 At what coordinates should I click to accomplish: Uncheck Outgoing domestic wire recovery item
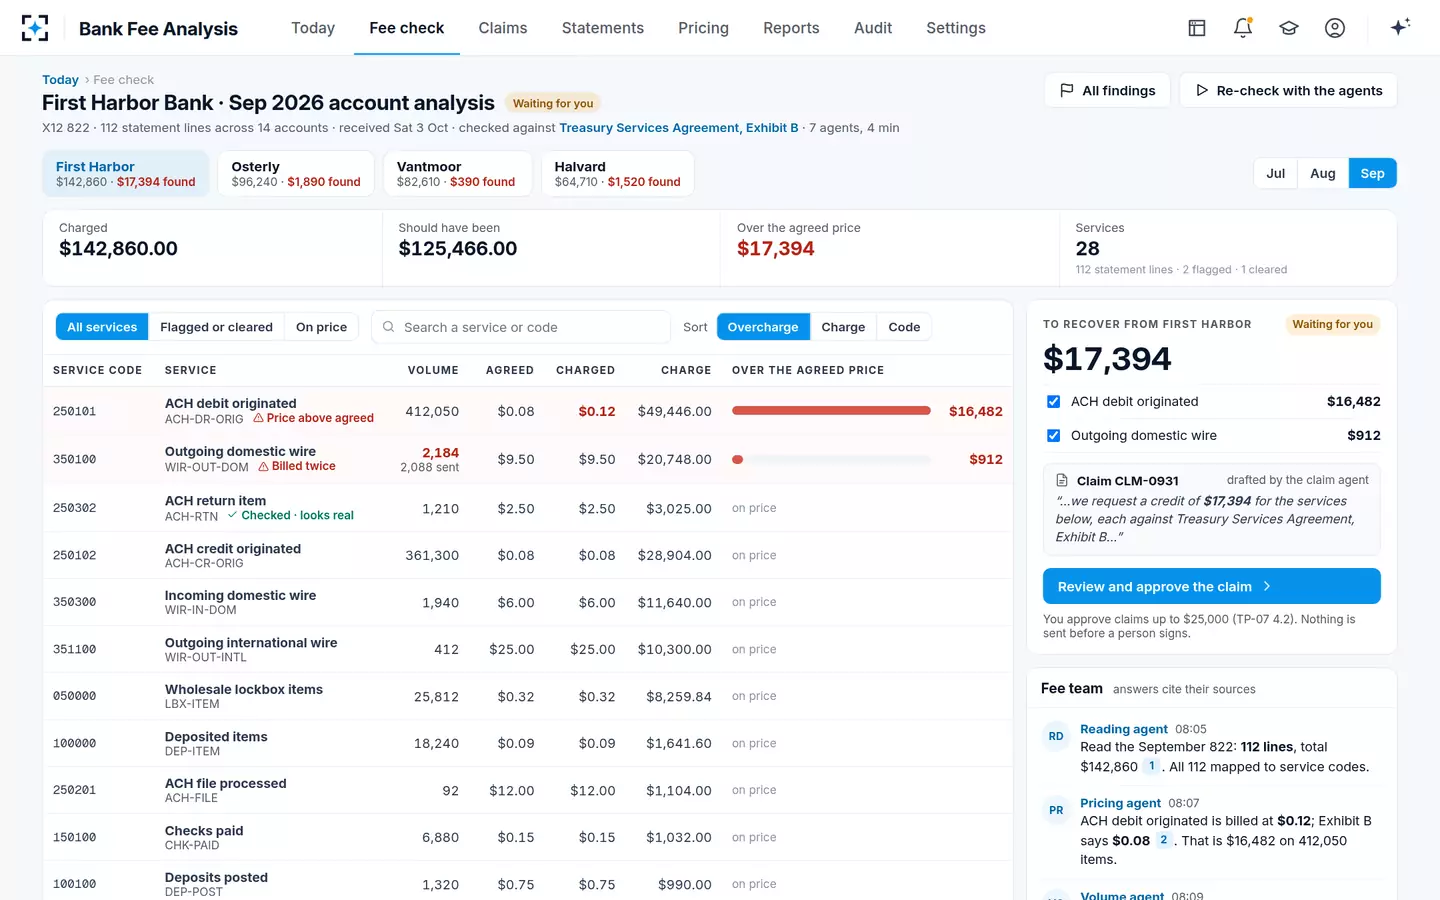pyautogui.click(x=1053, y=435)
